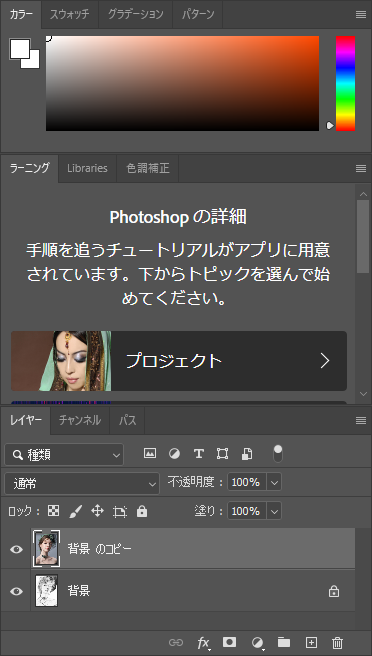
Task: Click the foreground color swatch
Action: 20,49
